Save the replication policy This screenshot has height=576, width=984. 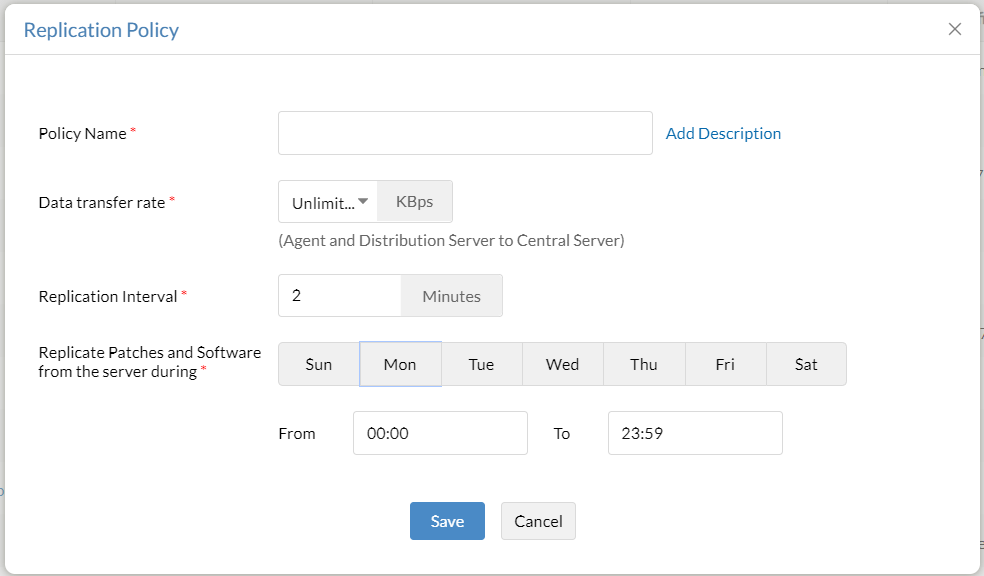447,521
